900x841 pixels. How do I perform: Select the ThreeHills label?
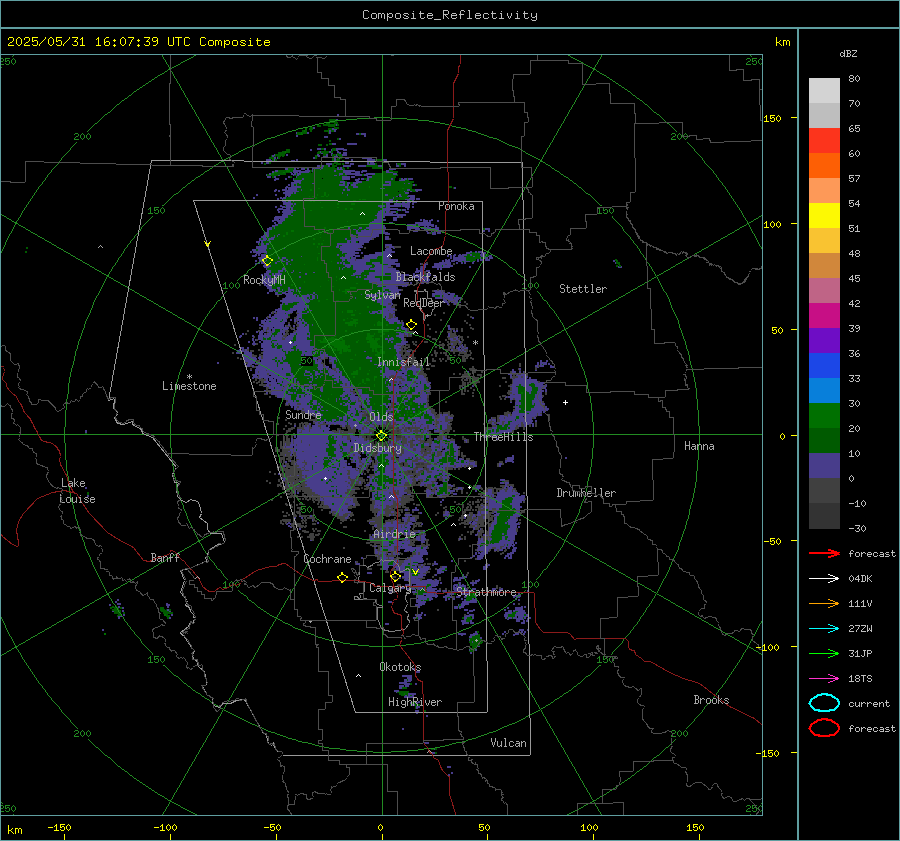(x=503, y=437)
